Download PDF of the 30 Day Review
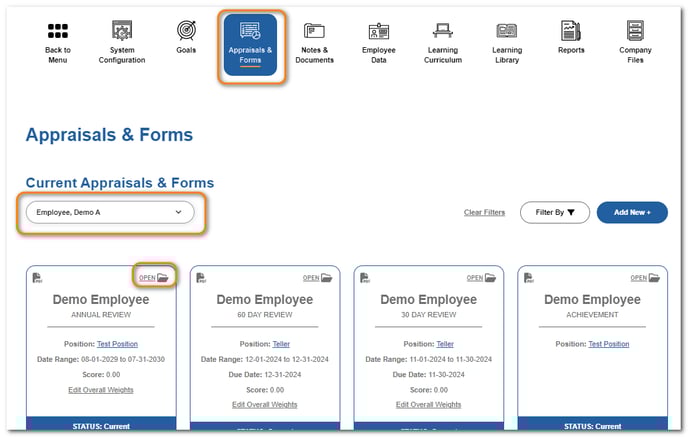Viewport: 688px width, 437px height. 365,277
